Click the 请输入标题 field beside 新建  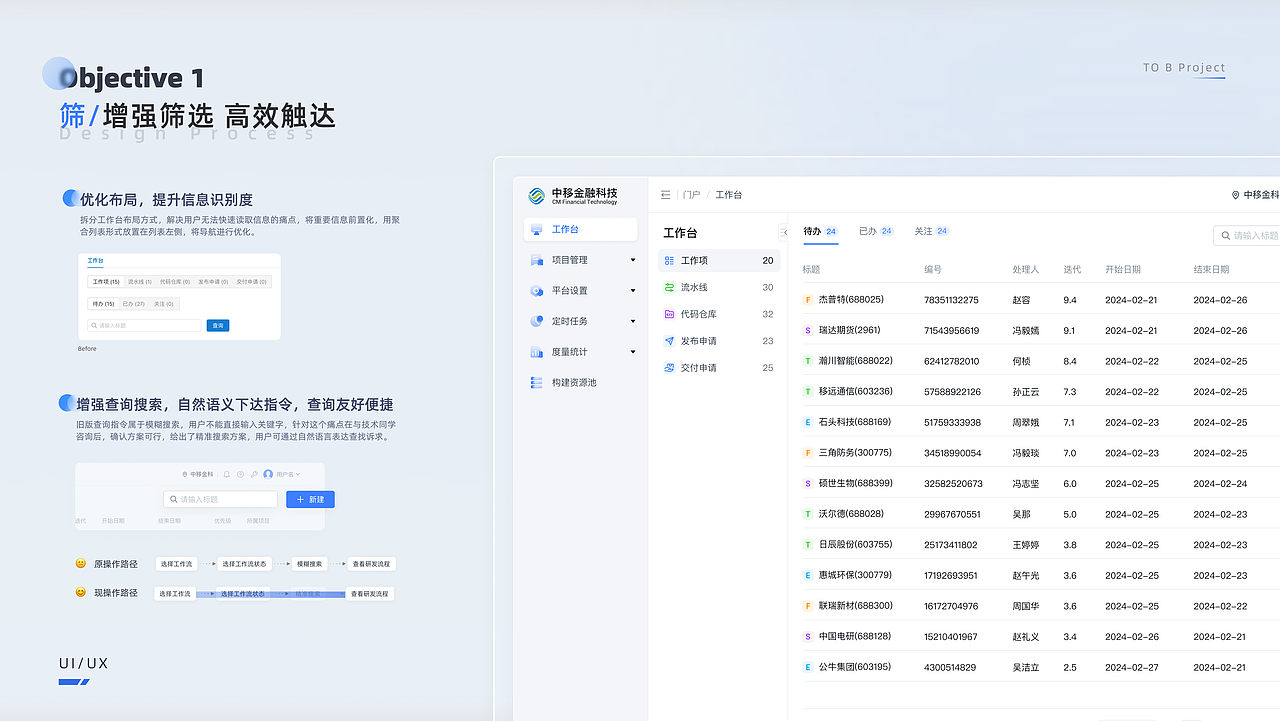[x=221, y=499]
